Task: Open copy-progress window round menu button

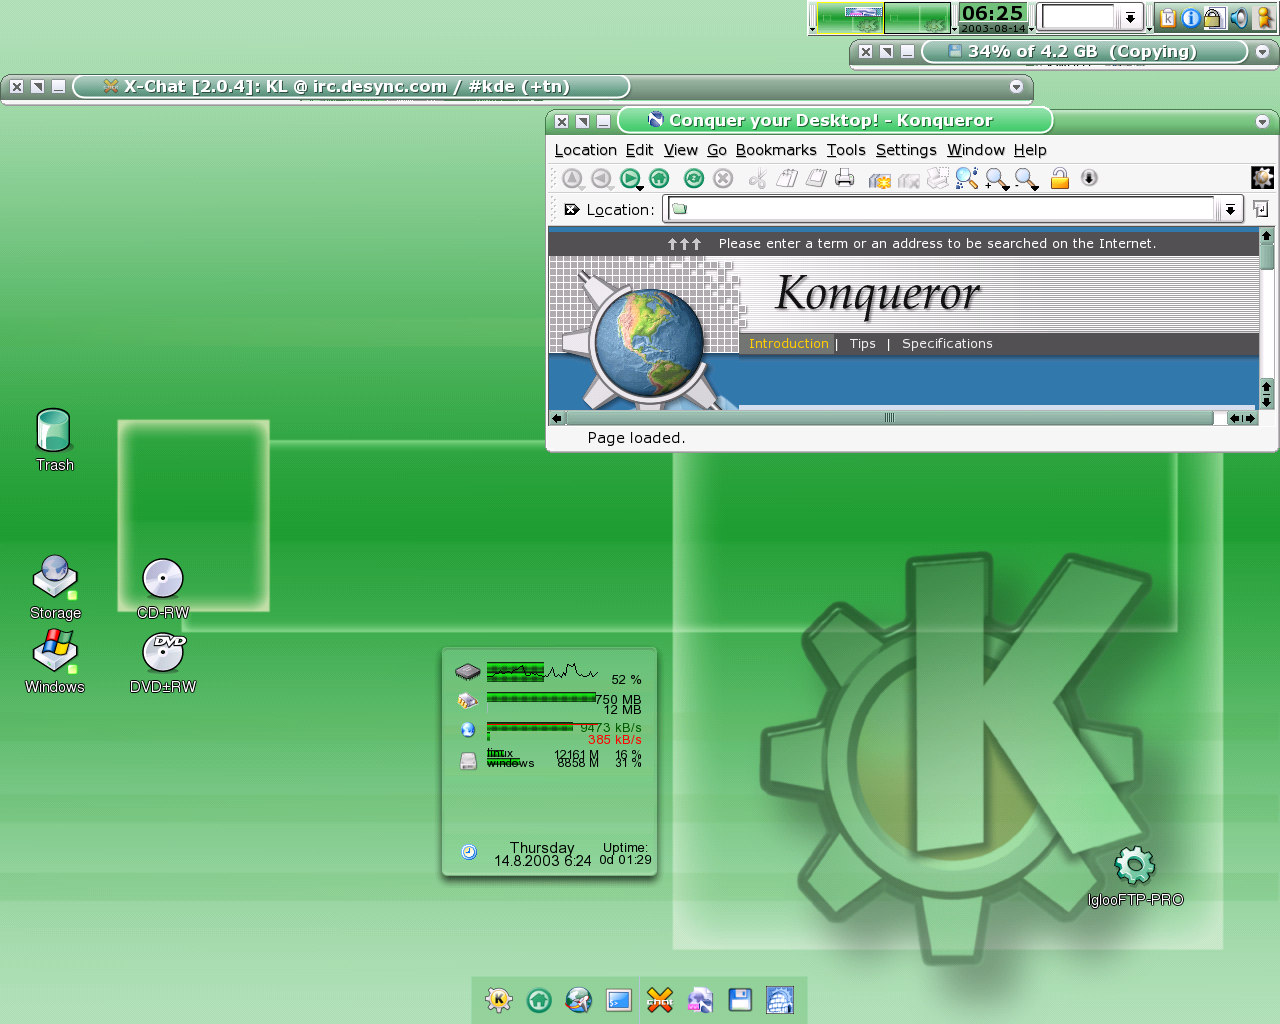Action: 1262,52
